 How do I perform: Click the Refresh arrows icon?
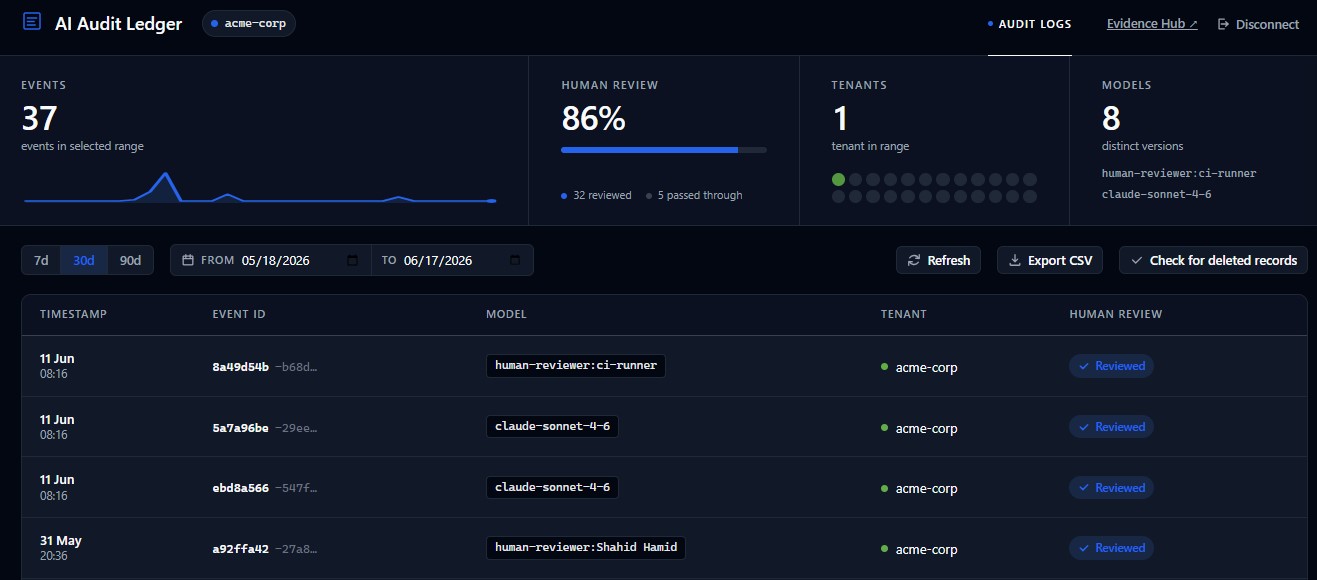click(x=914, y=260)
